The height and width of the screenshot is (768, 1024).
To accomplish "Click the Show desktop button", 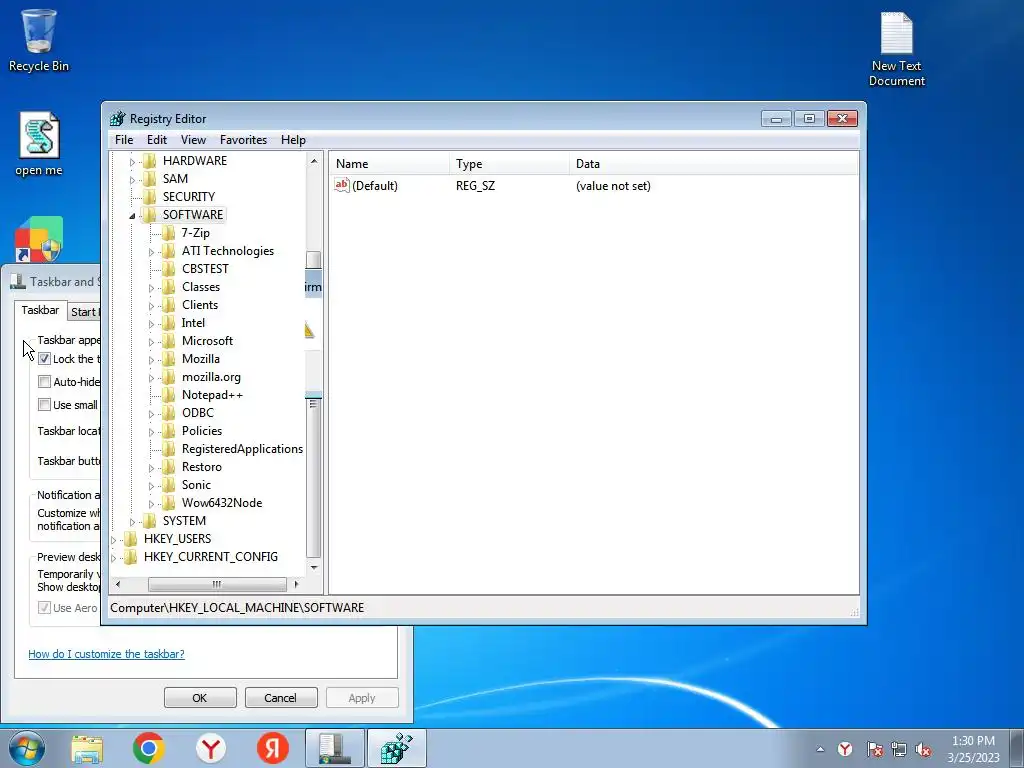I will pyautogui.click(x=1017, y=748).
